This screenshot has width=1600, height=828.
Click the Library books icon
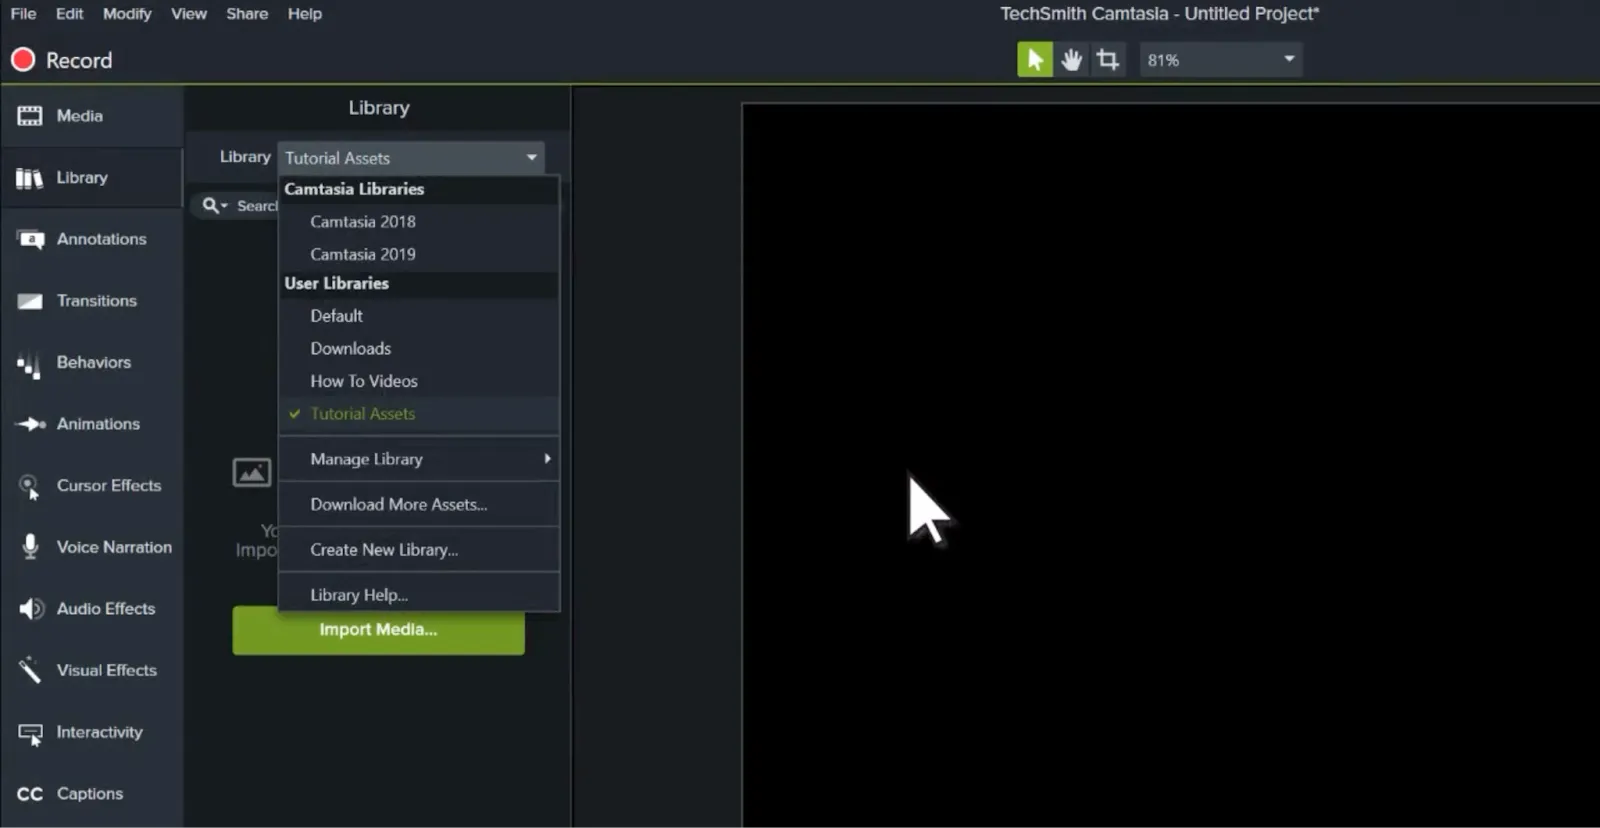[30, 178]
